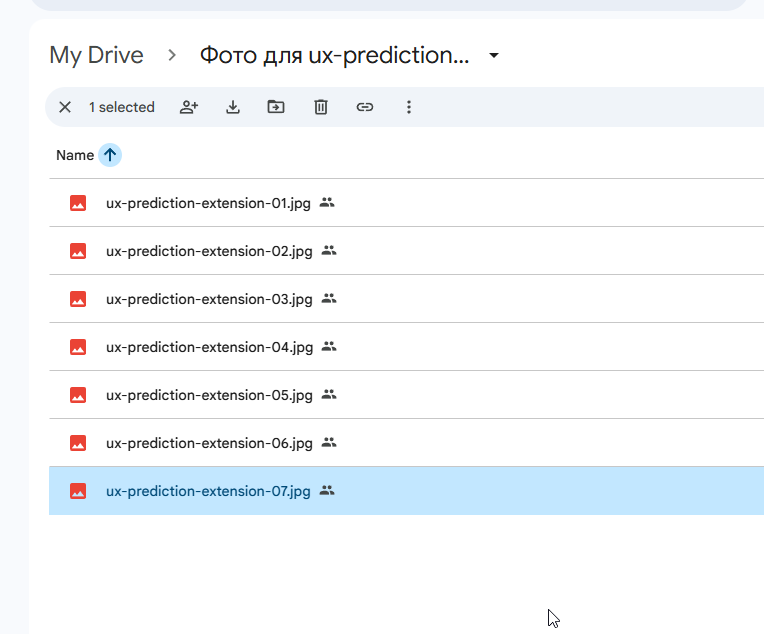
Task: Click shared icon beside ux-prediction-extension-03.jpg
Action: click(329, 298)
